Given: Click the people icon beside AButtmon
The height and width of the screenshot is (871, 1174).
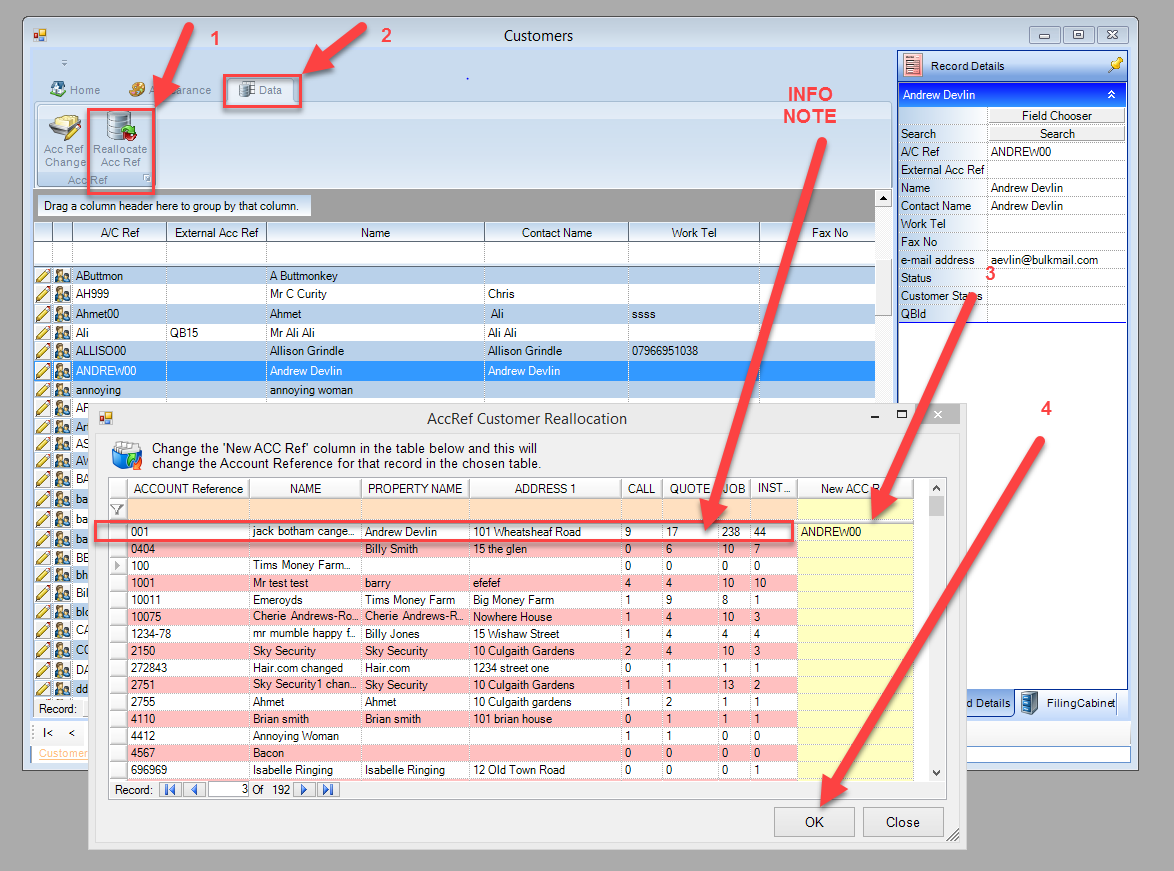Looking at the screenshot, I should pyautogui.click(x=63, y=276).
